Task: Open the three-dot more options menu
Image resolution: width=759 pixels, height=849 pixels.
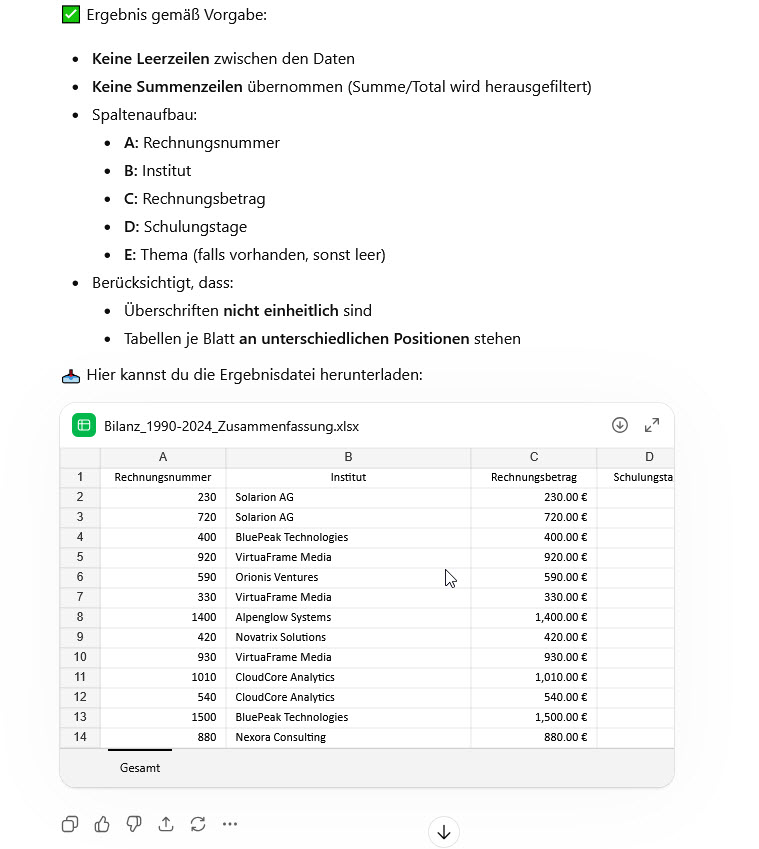Action: tap(230, 824)
